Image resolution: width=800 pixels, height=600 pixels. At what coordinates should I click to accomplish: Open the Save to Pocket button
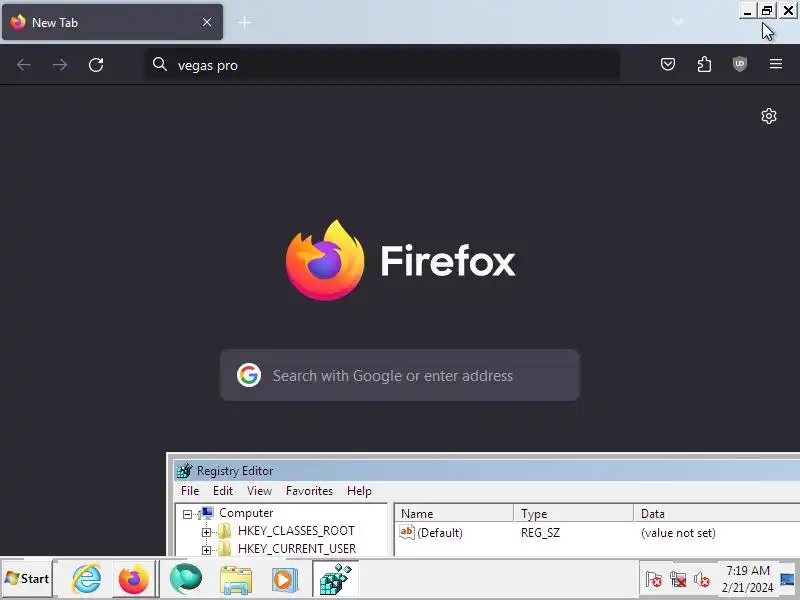click(668, 64)
